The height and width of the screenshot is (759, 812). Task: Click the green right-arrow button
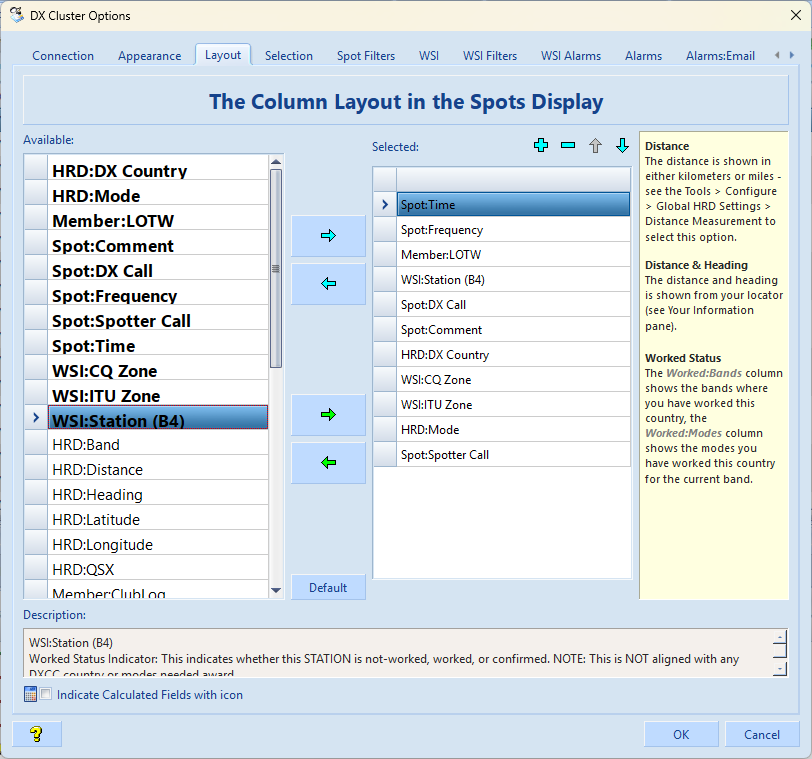click(x=328, y=414)
